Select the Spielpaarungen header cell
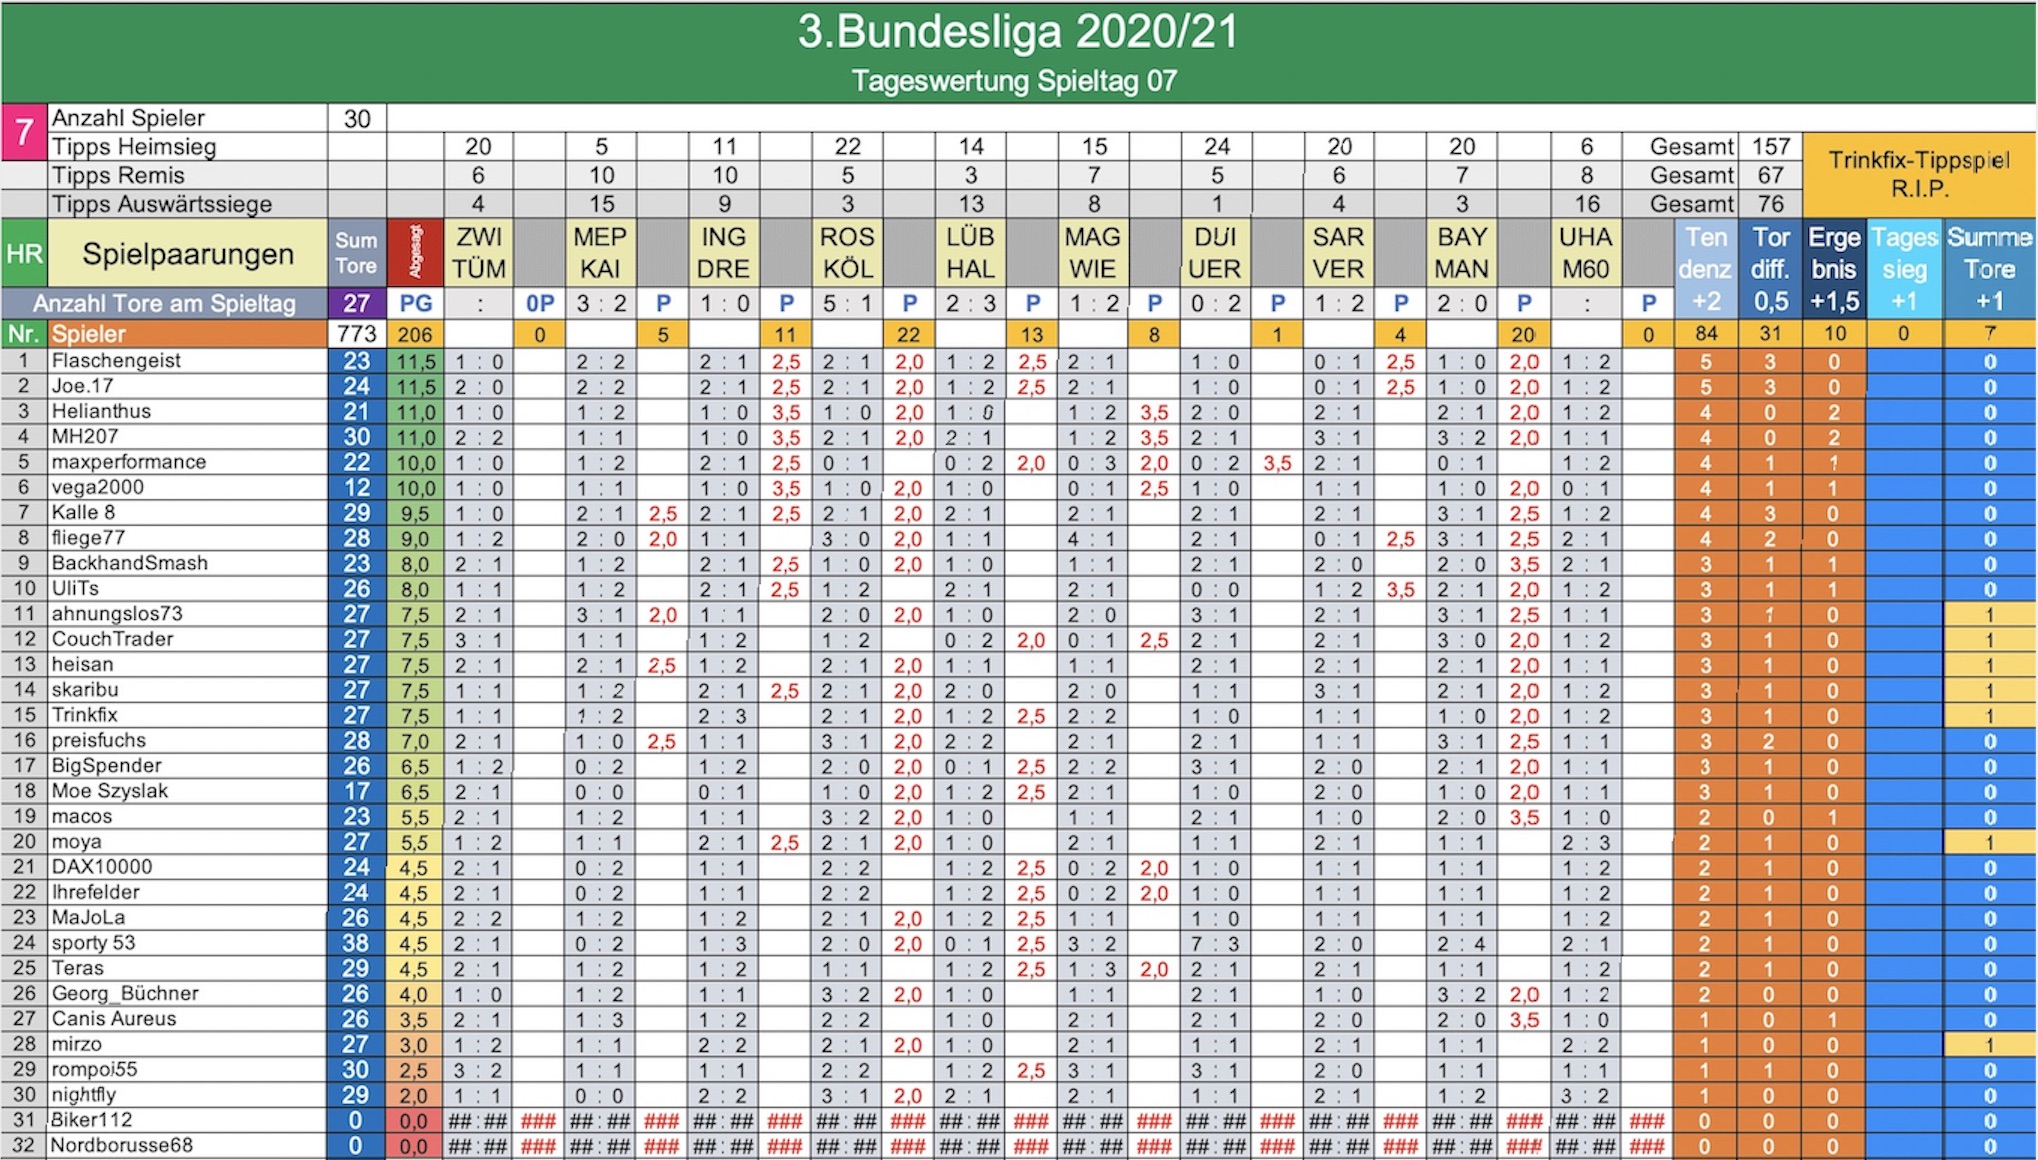 pyautogui.click(x=188, y=253)
